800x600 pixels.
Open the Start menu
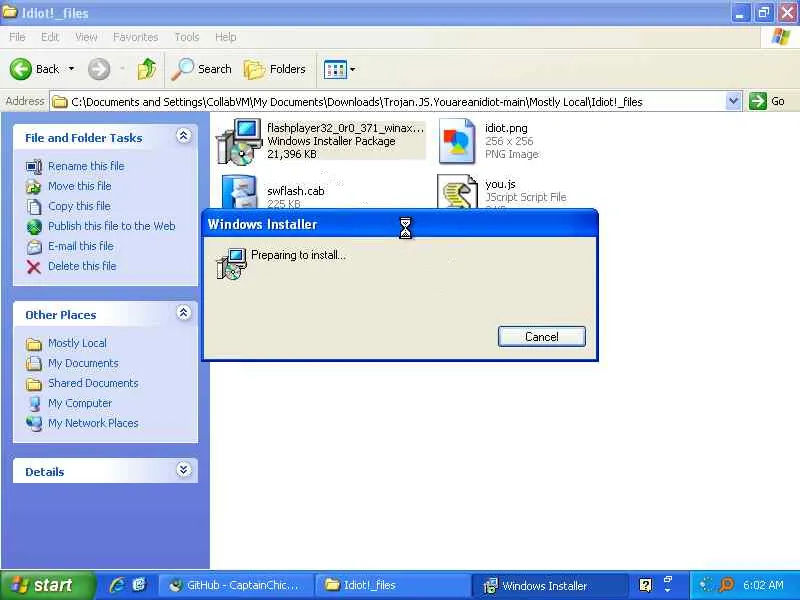click(46, 585)
